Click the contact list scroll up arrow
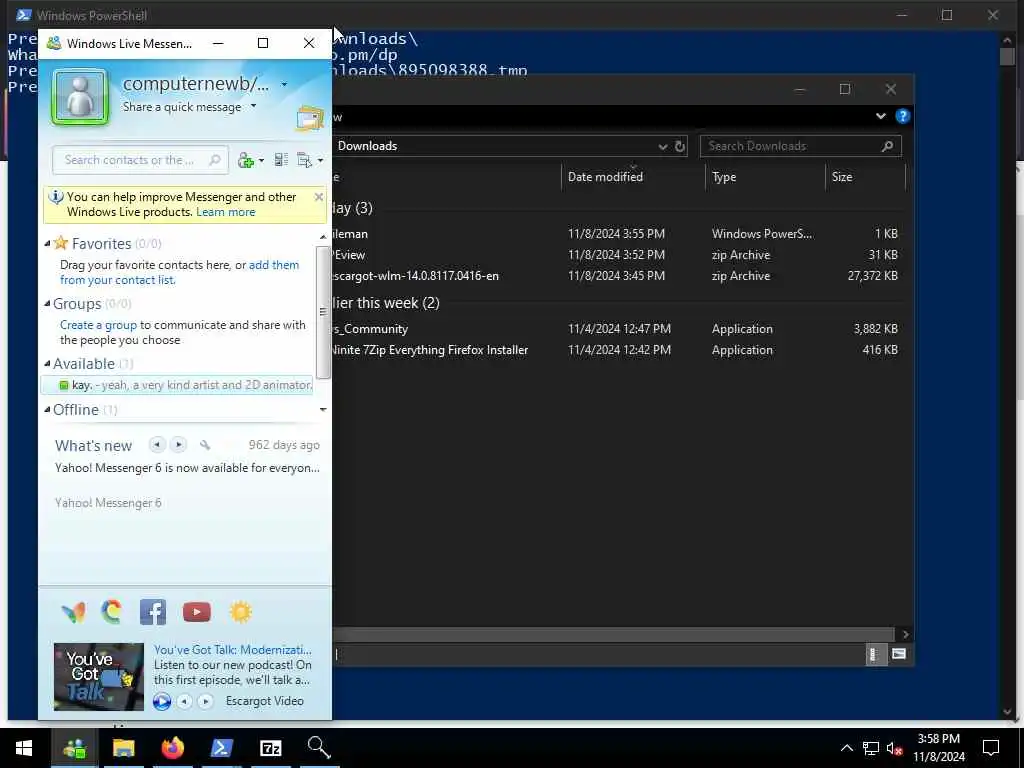 pyautogui.click(x=323, y=236)
